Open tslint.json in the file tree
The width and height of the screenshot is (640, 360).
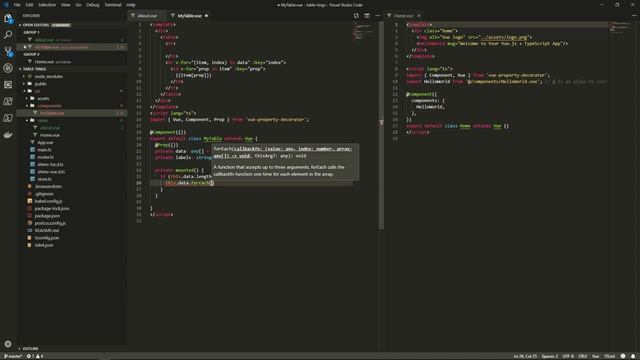point(44,245)
